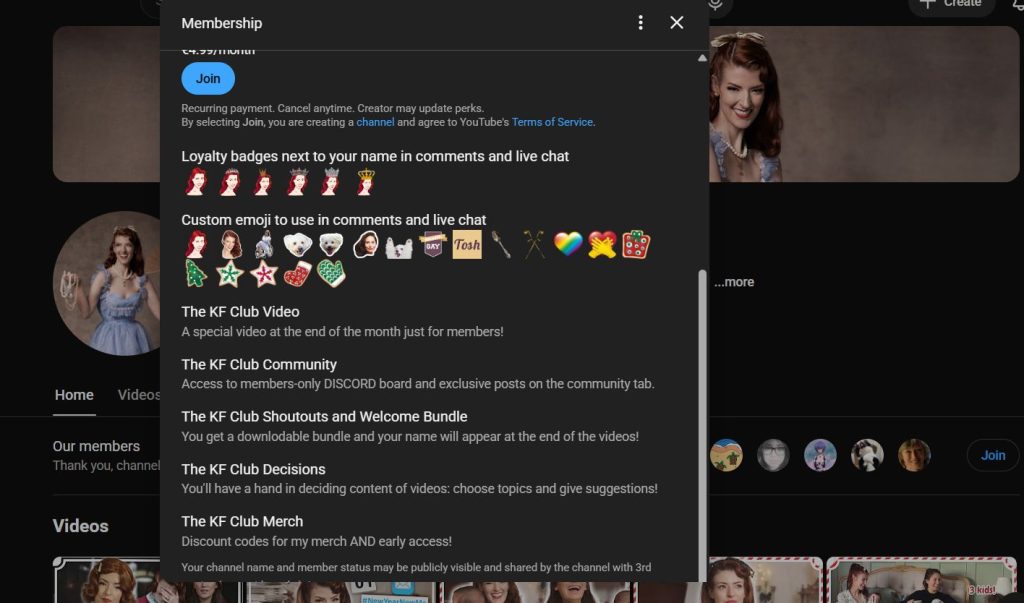Click the pink snowflake star cookie emoji
The image size is (1024, 603).
click(263, 273)
